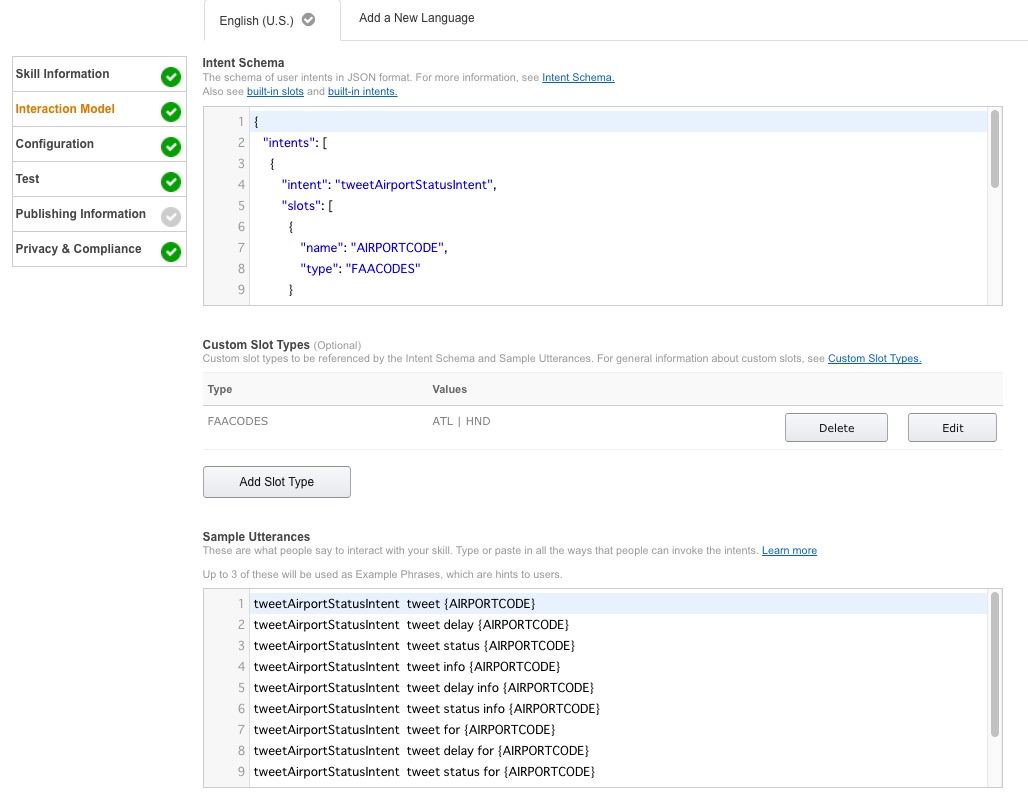Image resolution: width=1028 pixels, height=808 pixels.
Task: Click the Learn more link for Sample Utterances
Action: (x=789, y=550)
